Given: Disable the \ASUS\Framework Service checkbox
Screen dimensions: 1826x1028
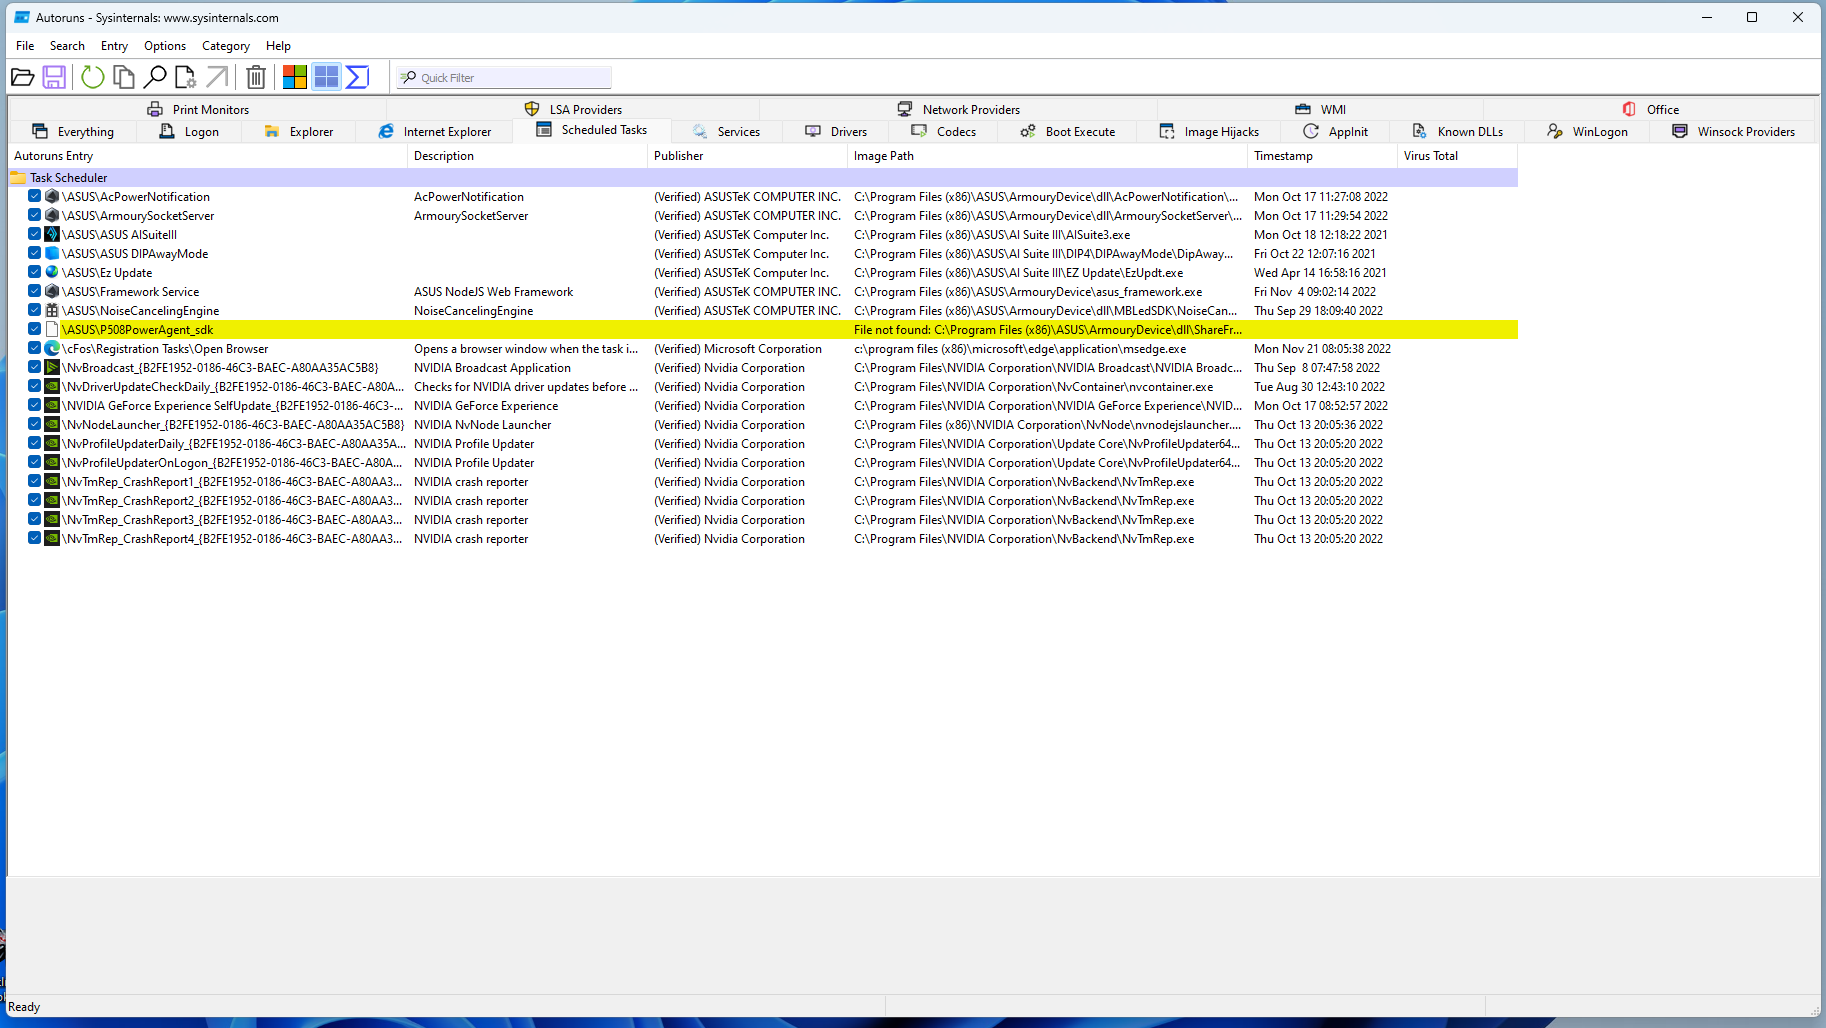Looking at the screenshot, I should pyautogui.click(x=34, y=292).
